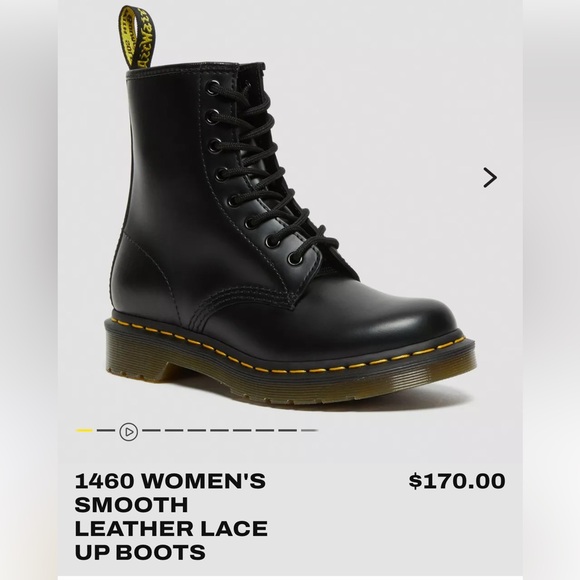Open the 1460 Women's Smooth Leather Boots title
580x580 pixels.
(171, 516)
